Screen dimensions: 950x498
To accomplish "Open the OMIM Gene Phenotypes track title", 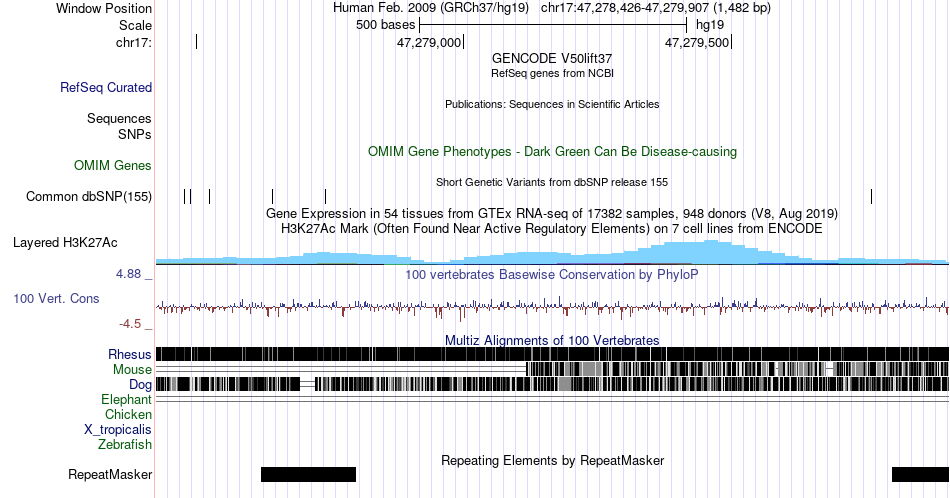I will (x=552, y=151).
